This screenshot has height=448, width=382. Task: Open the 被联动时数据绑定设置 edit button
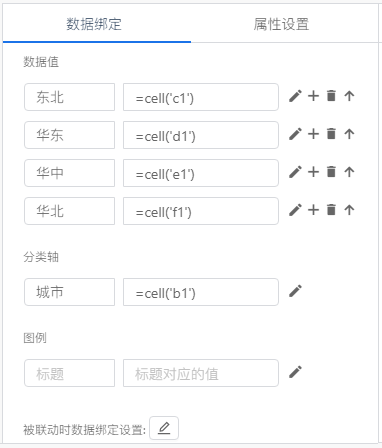coord(164,428)
